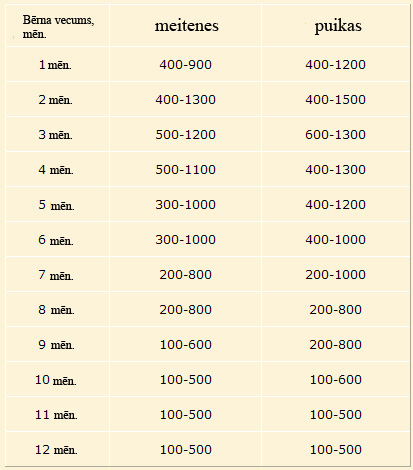Click the cell showing 400-1500

(x=336, y=100)
